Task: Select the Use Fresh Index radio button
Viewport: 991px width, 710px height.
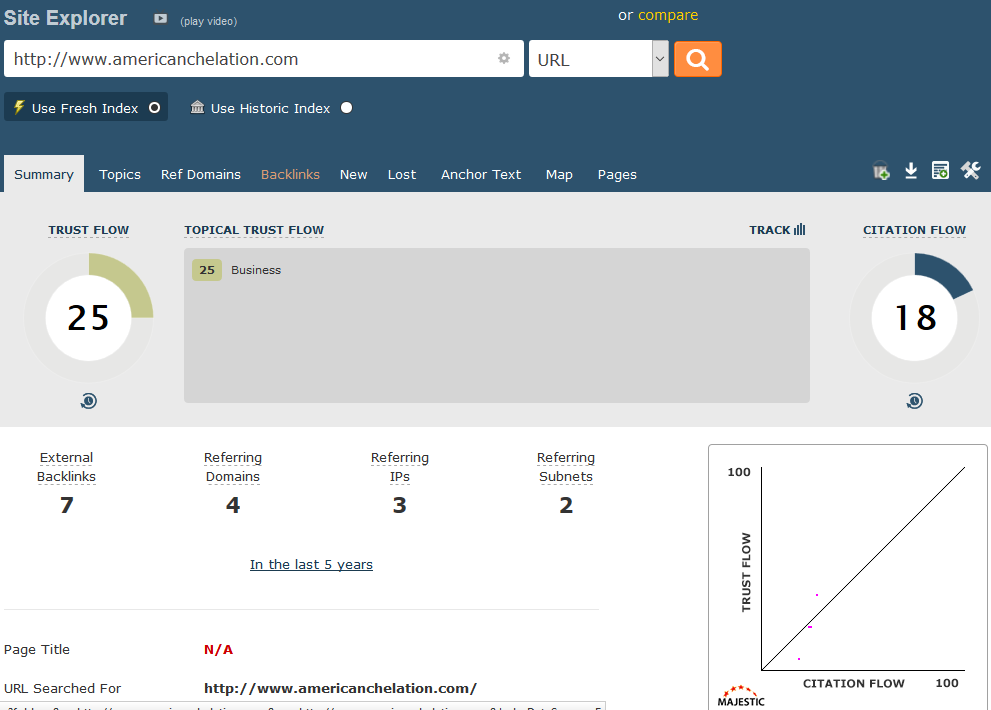Action: 154,108
